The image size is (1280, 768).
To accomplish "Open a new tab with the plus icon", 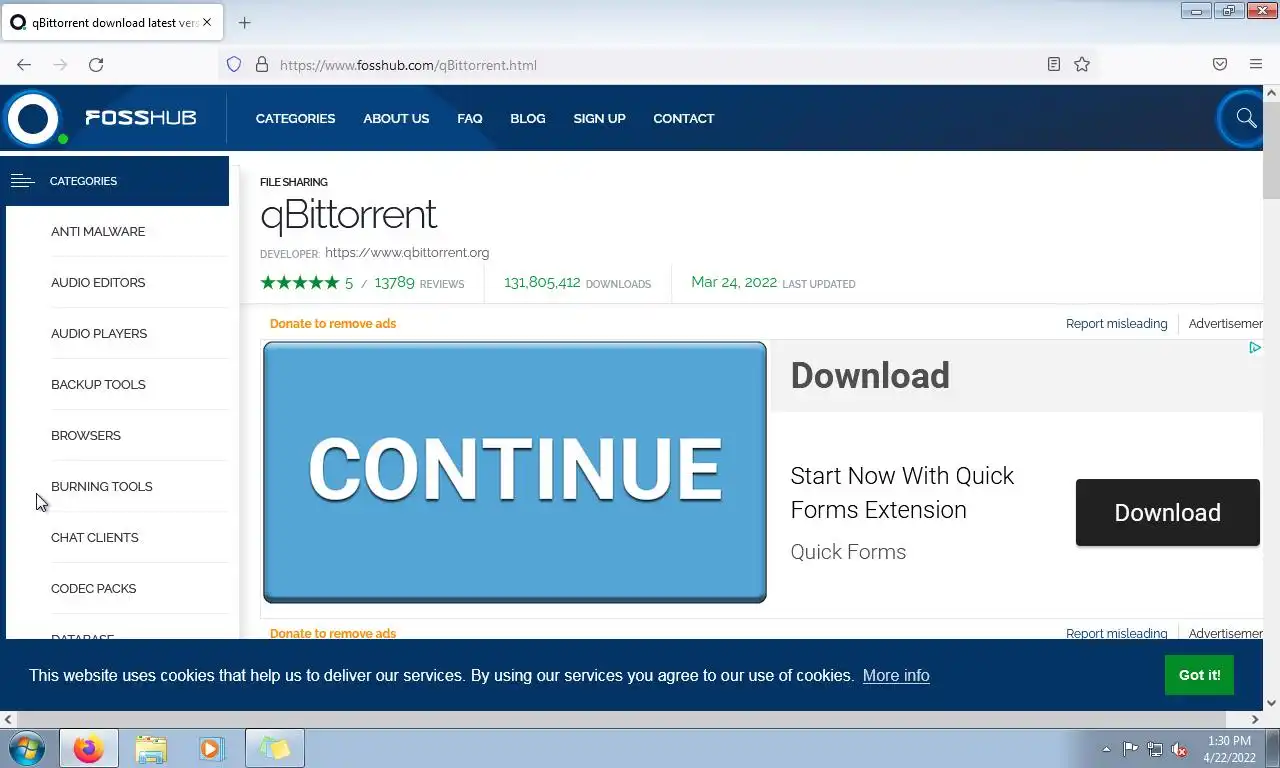I will 244,22.
